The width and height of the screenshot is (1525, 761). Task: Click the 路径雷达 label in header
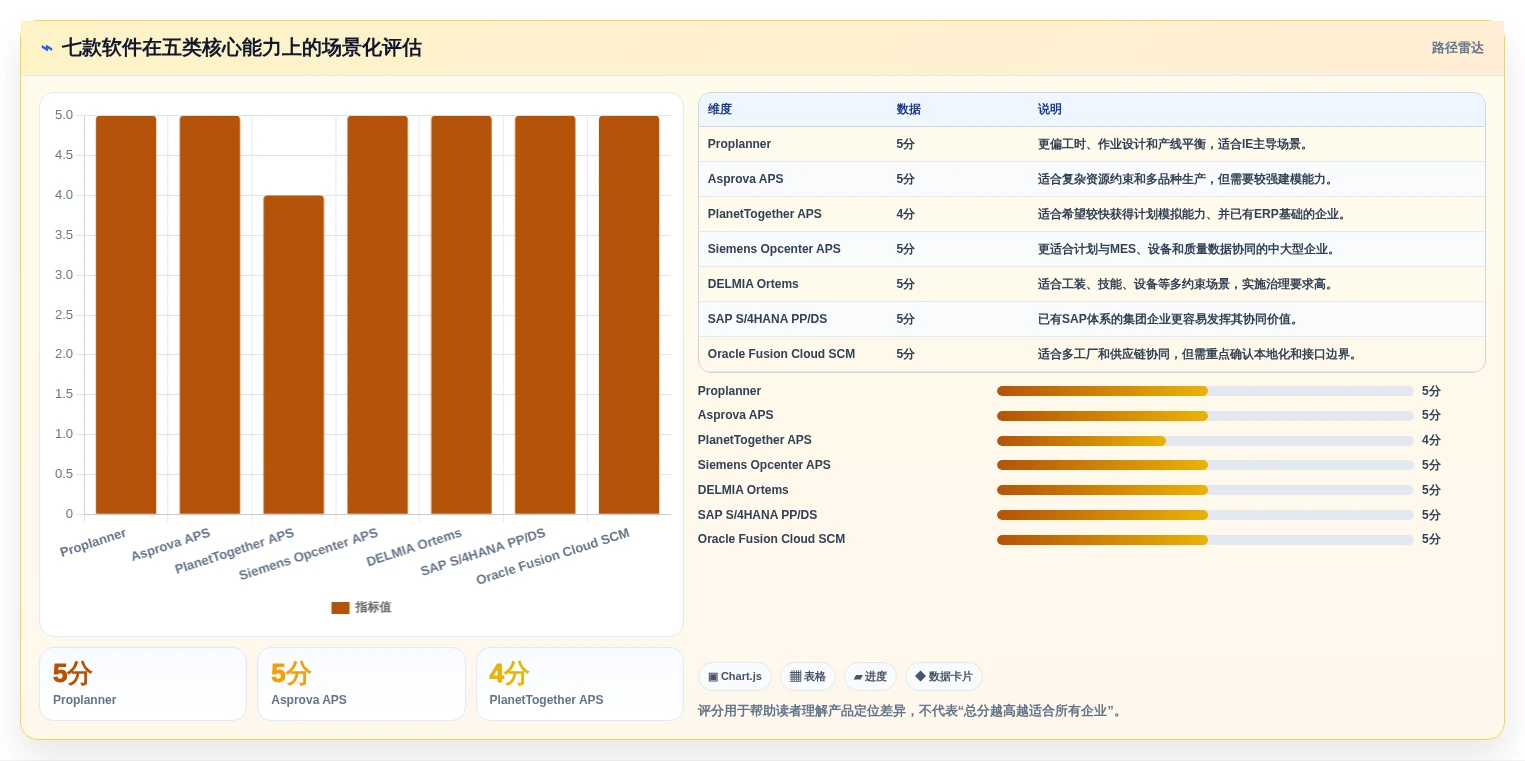coord(1457,48)
